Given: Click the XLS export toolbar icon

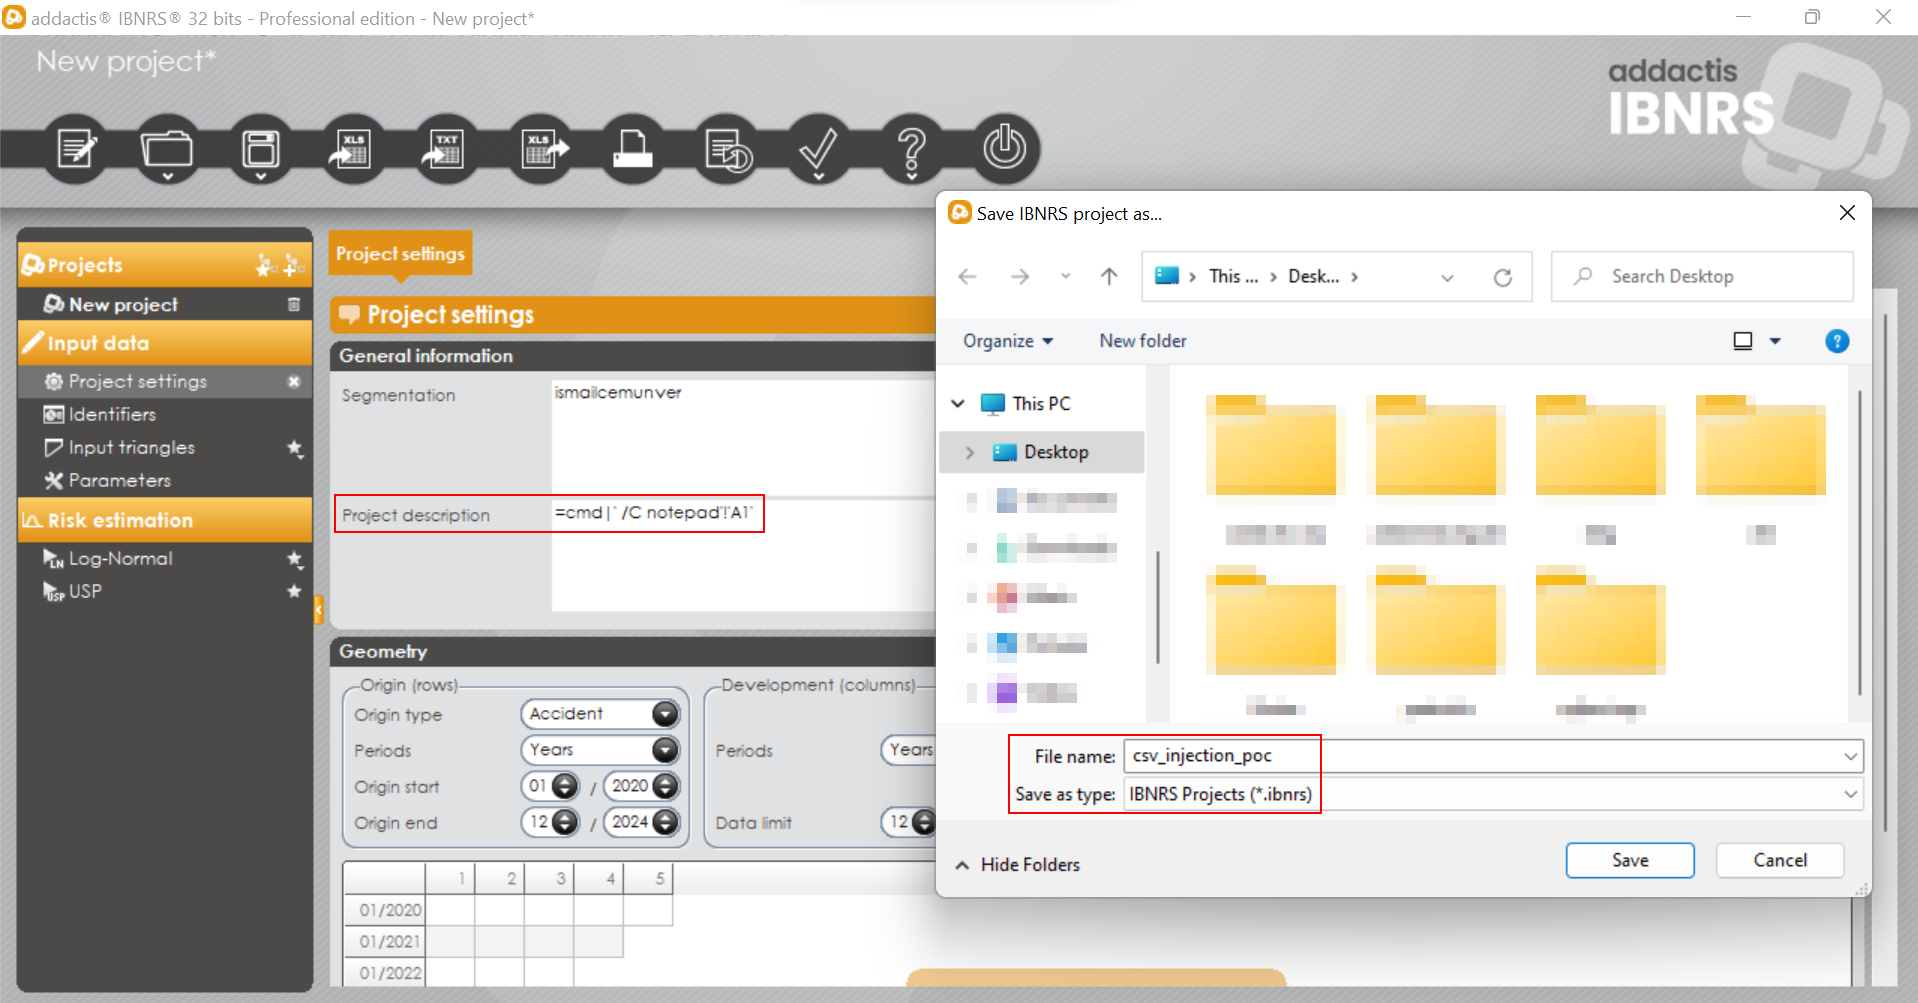Looking at the screenshot, I should tap(541, 149).
